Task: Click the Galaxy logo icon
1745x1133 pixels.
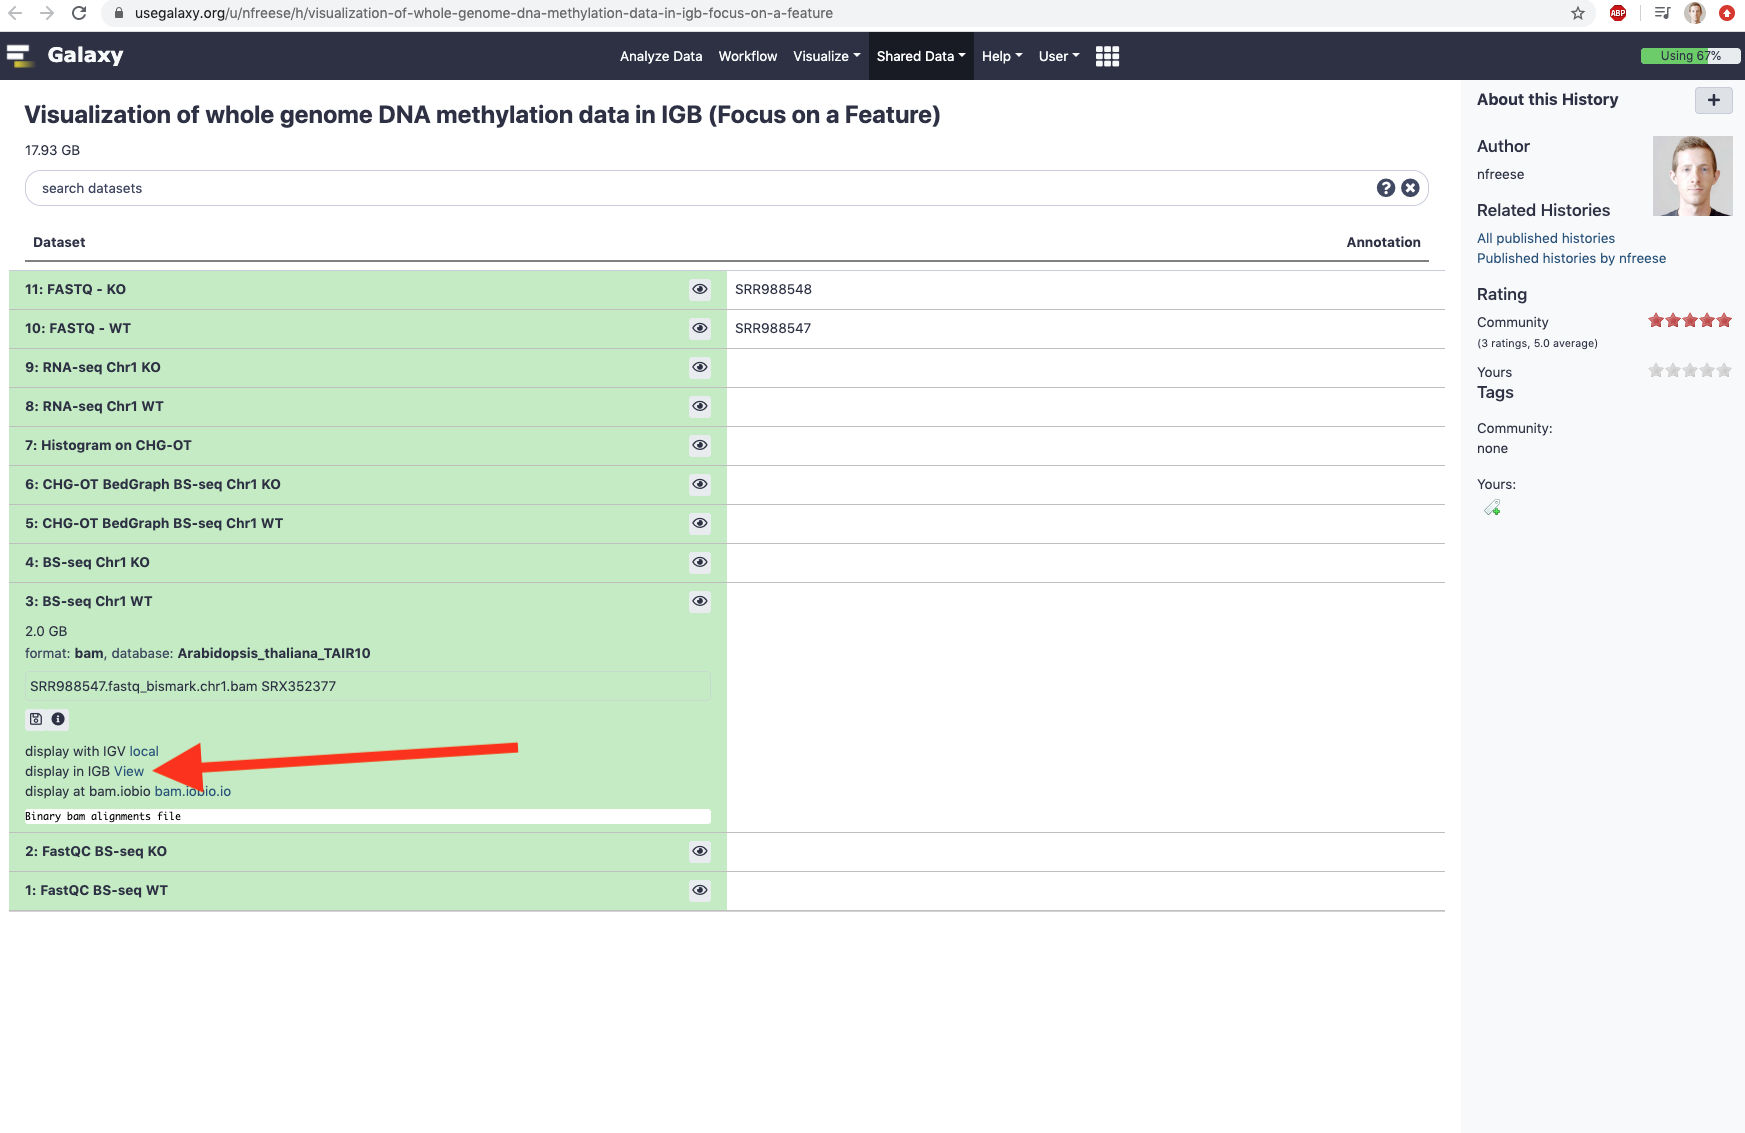Action: pyautogui.click(x=19, y=55)
